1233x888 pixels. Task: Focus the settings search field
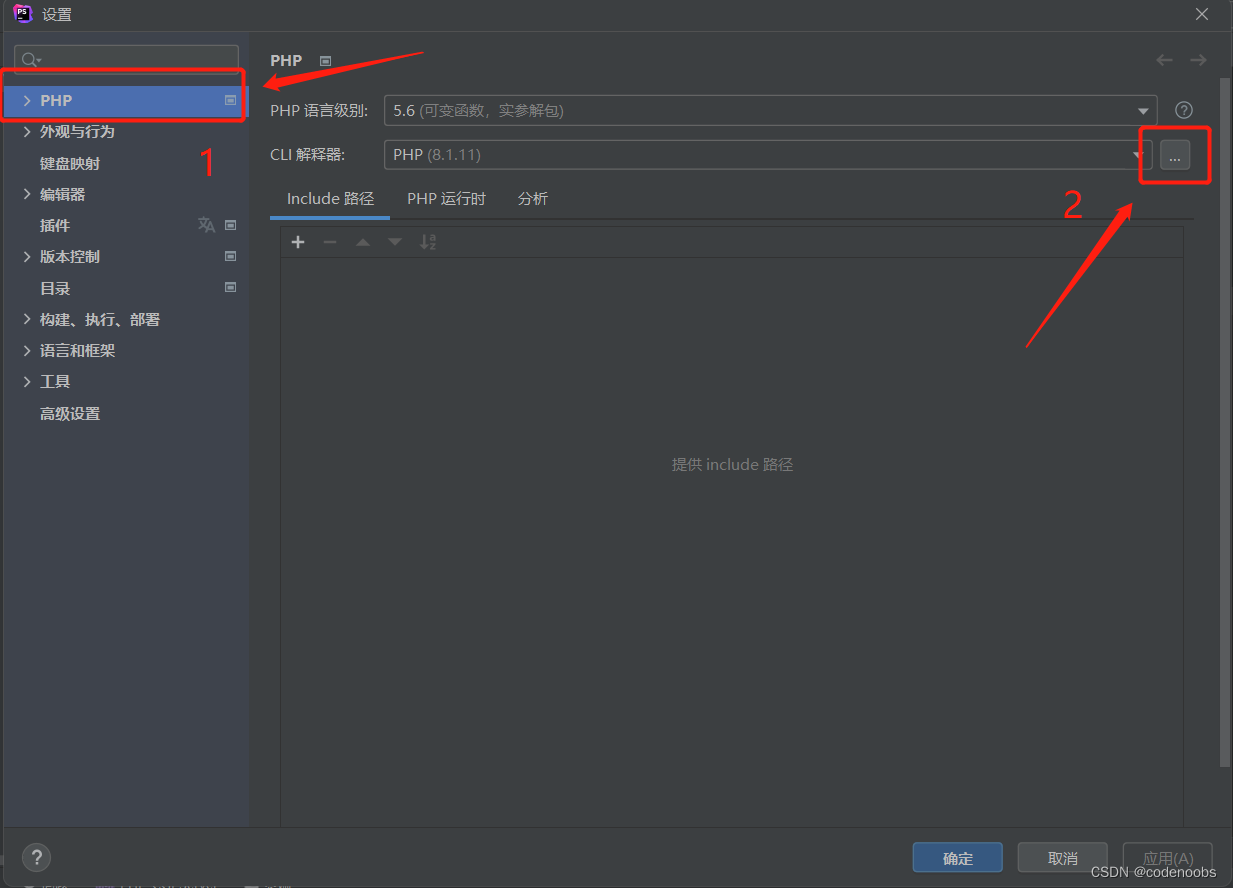click(x=127, y=60)
